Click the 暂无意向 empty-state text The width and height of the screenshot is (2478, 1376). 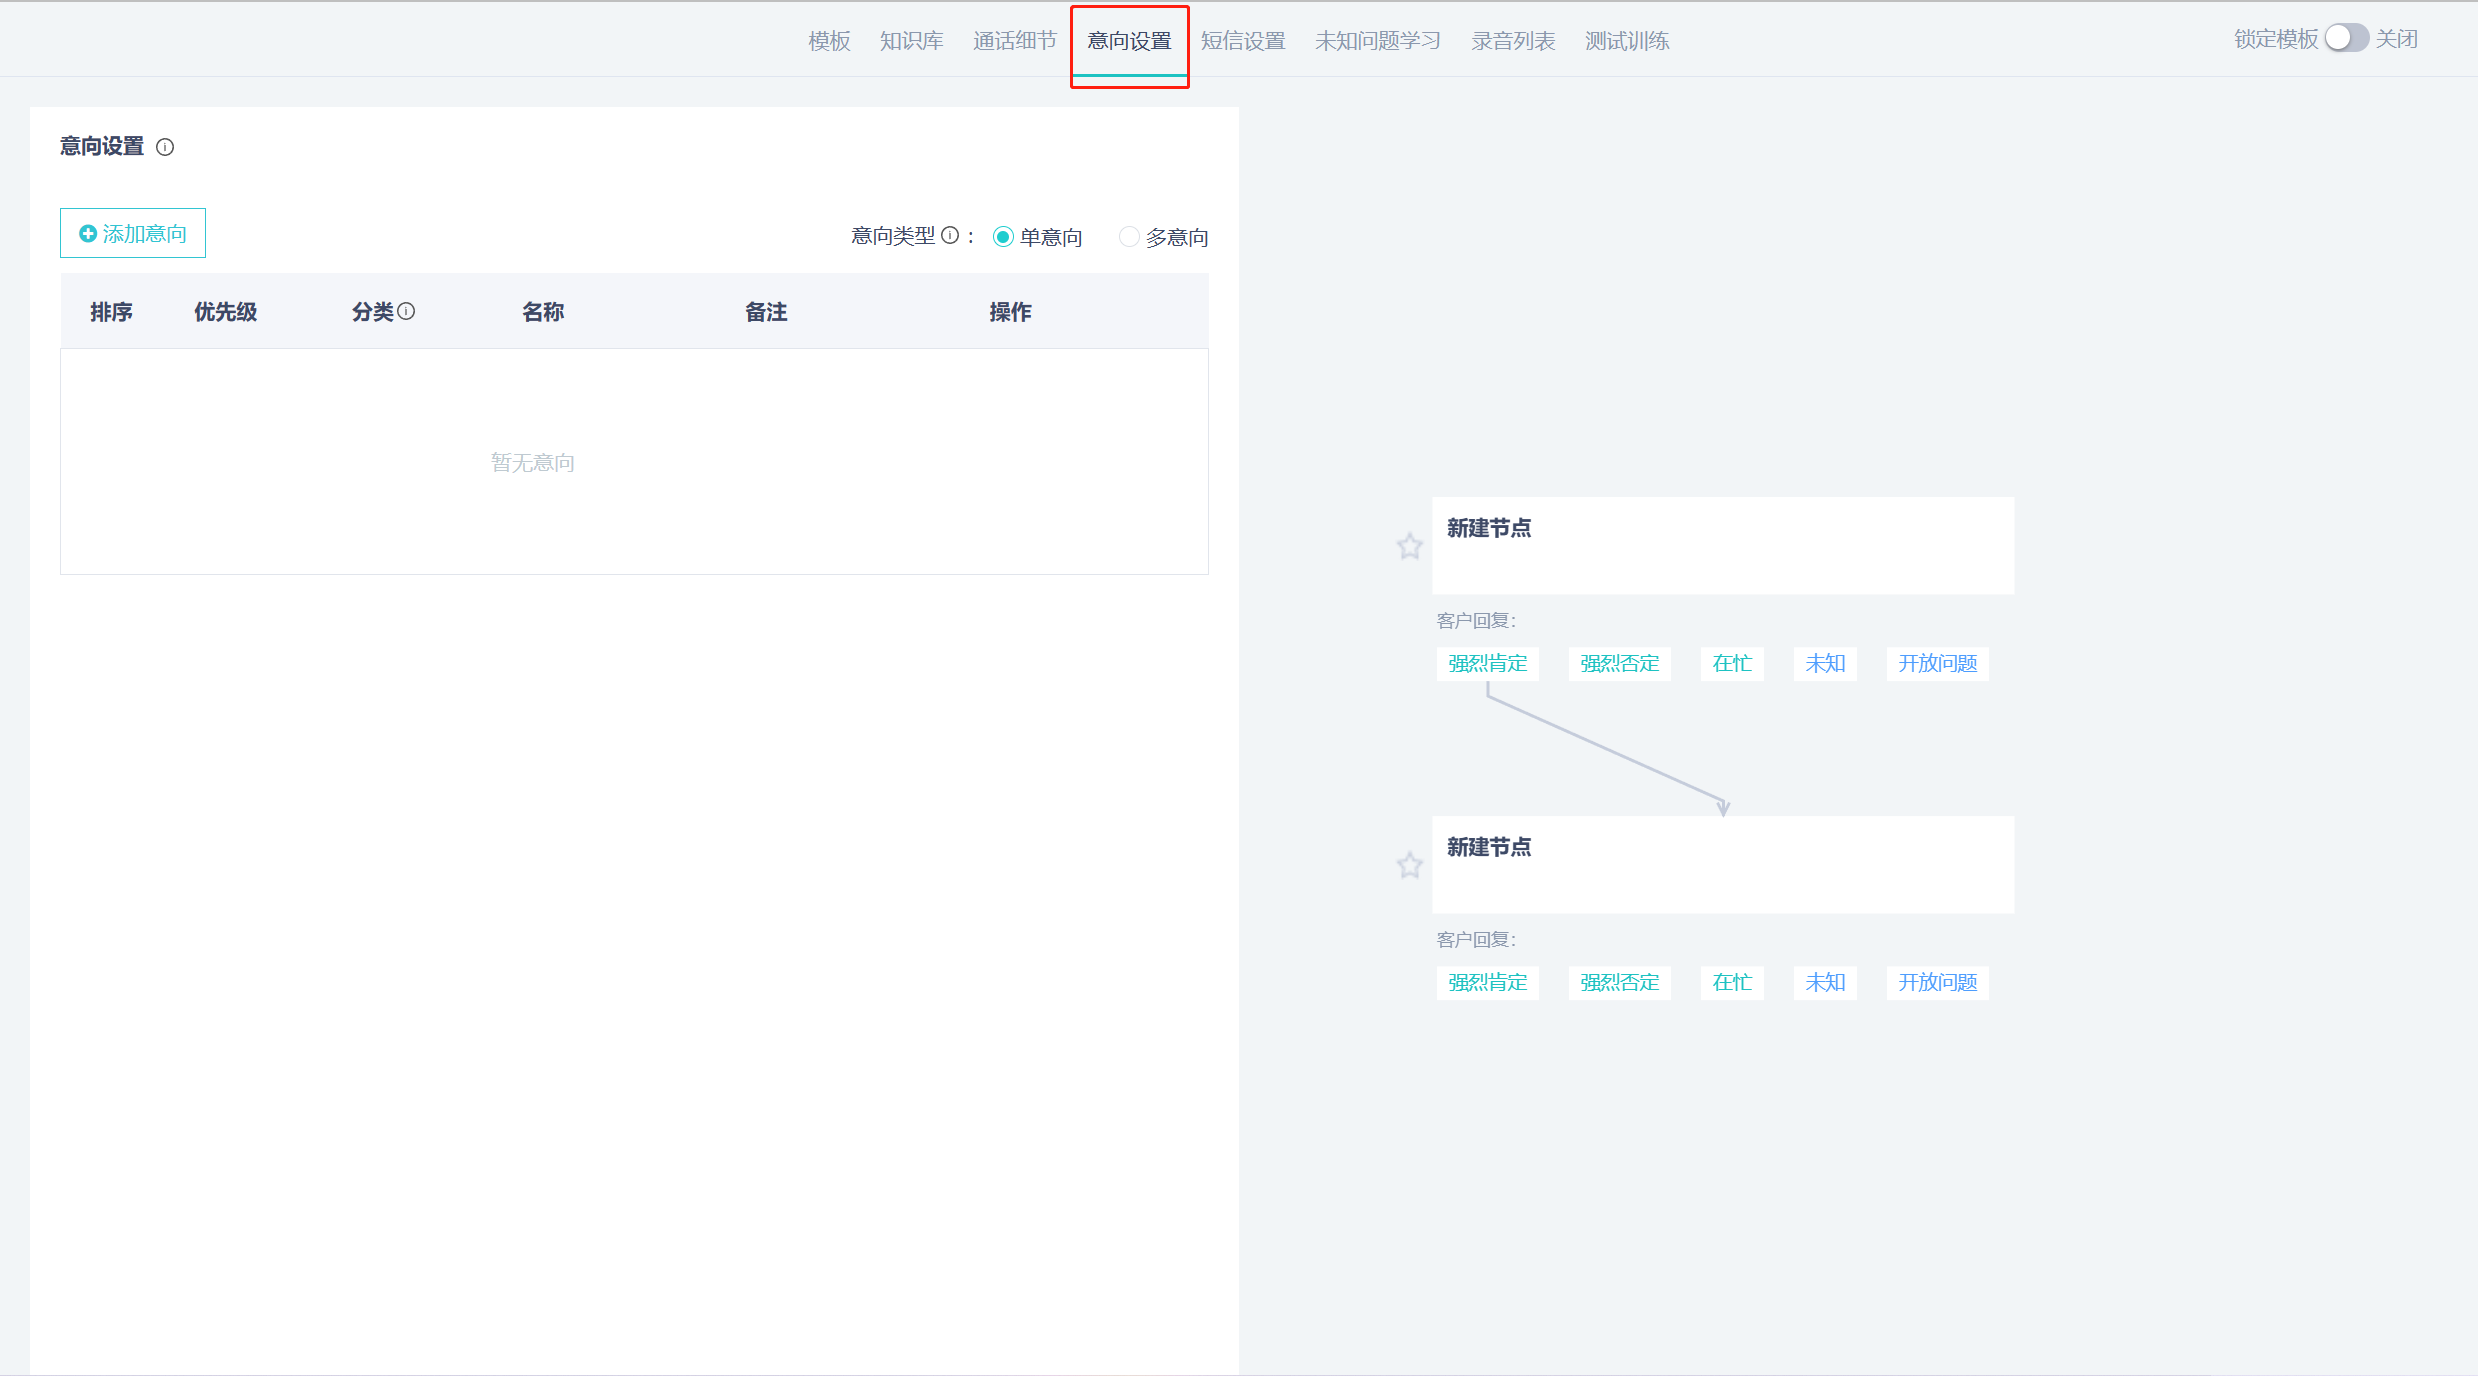(533, 462)
